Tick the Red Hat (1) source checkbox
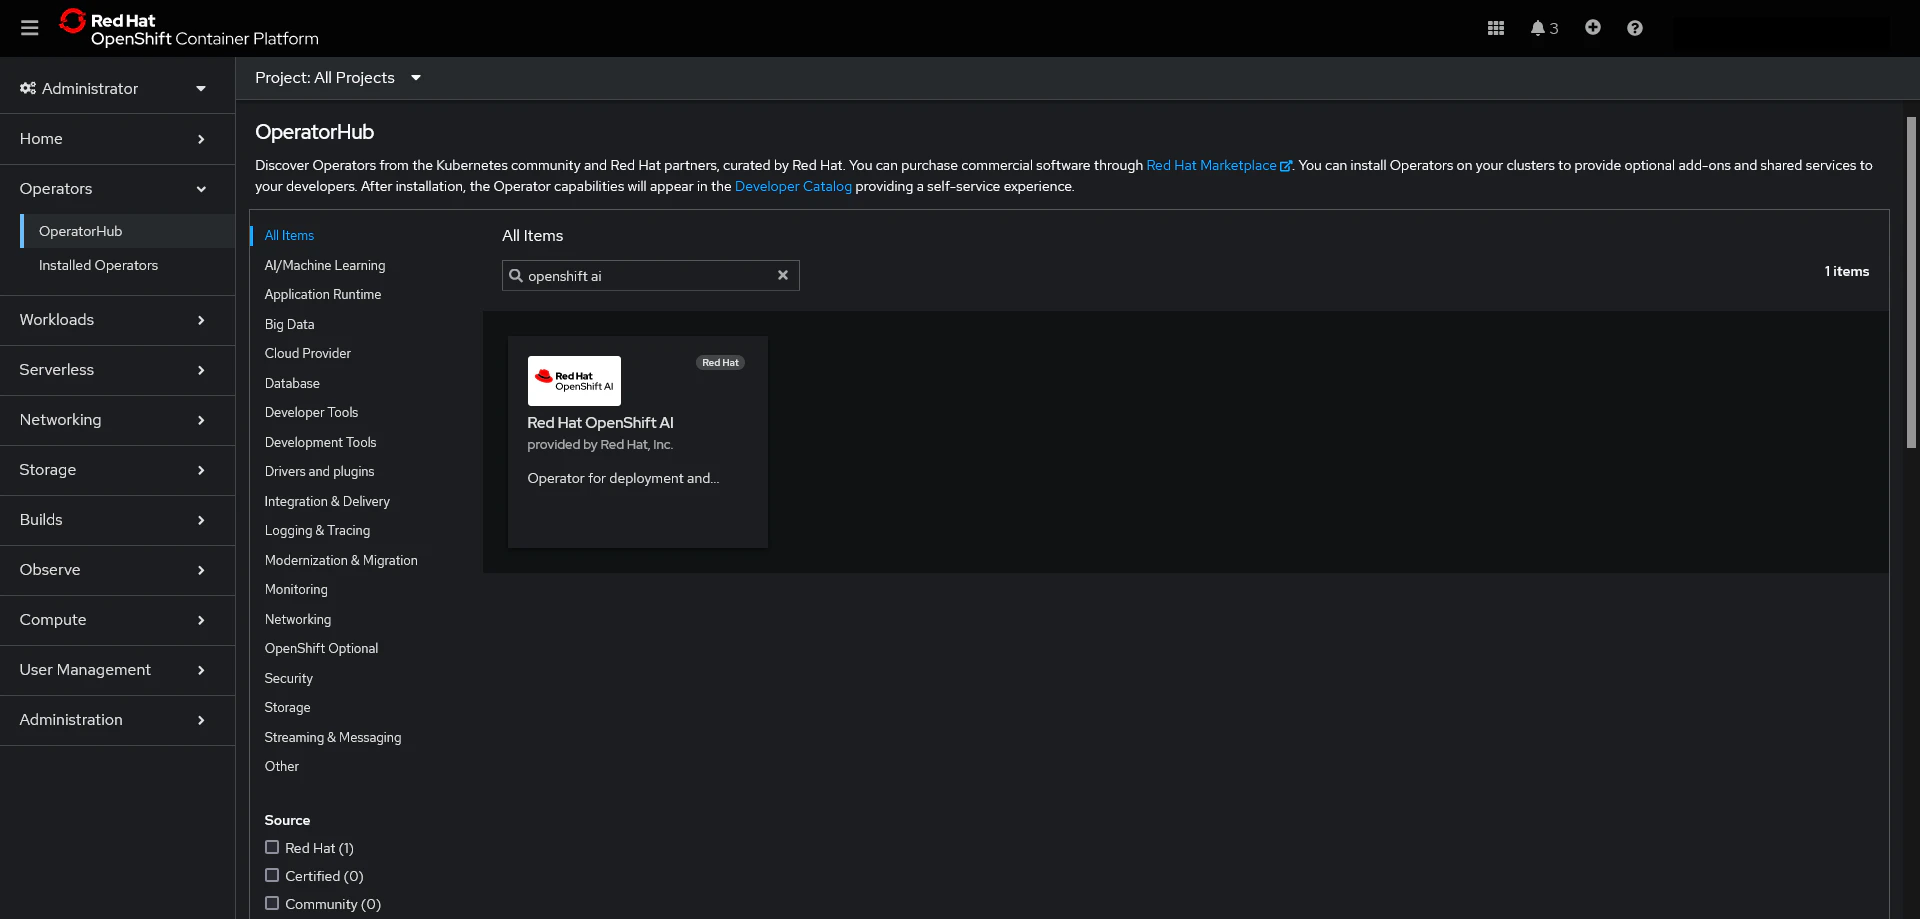The width and height of the screenshot is (1920, 919). pos(272,847)
